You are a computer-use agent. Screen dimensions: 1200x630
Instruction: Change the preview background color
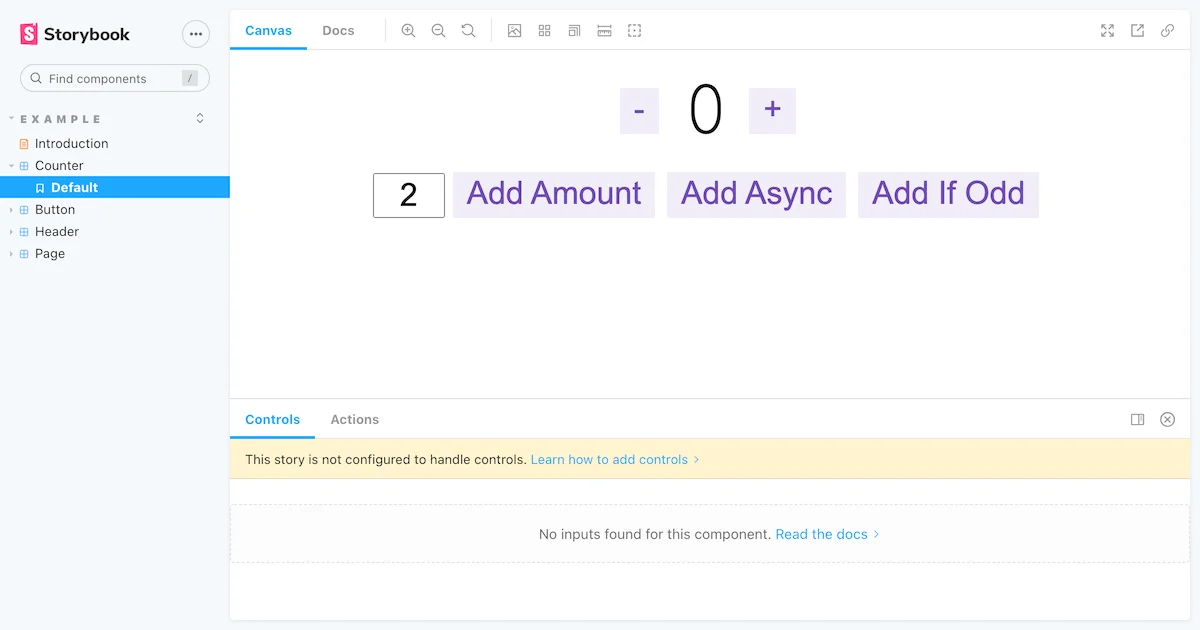(514, 30)
